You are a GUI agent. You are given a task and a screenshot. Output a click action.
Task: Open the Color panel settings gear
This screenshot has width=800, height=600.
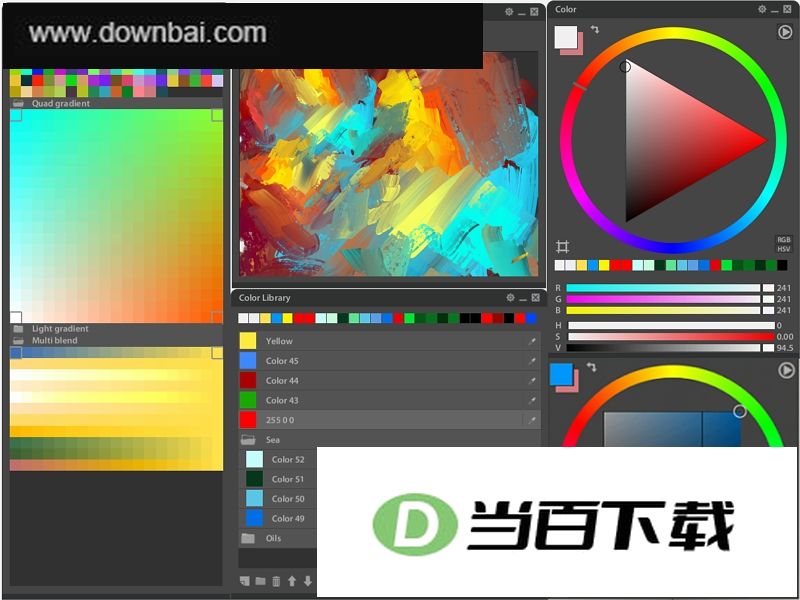[762, 9]
